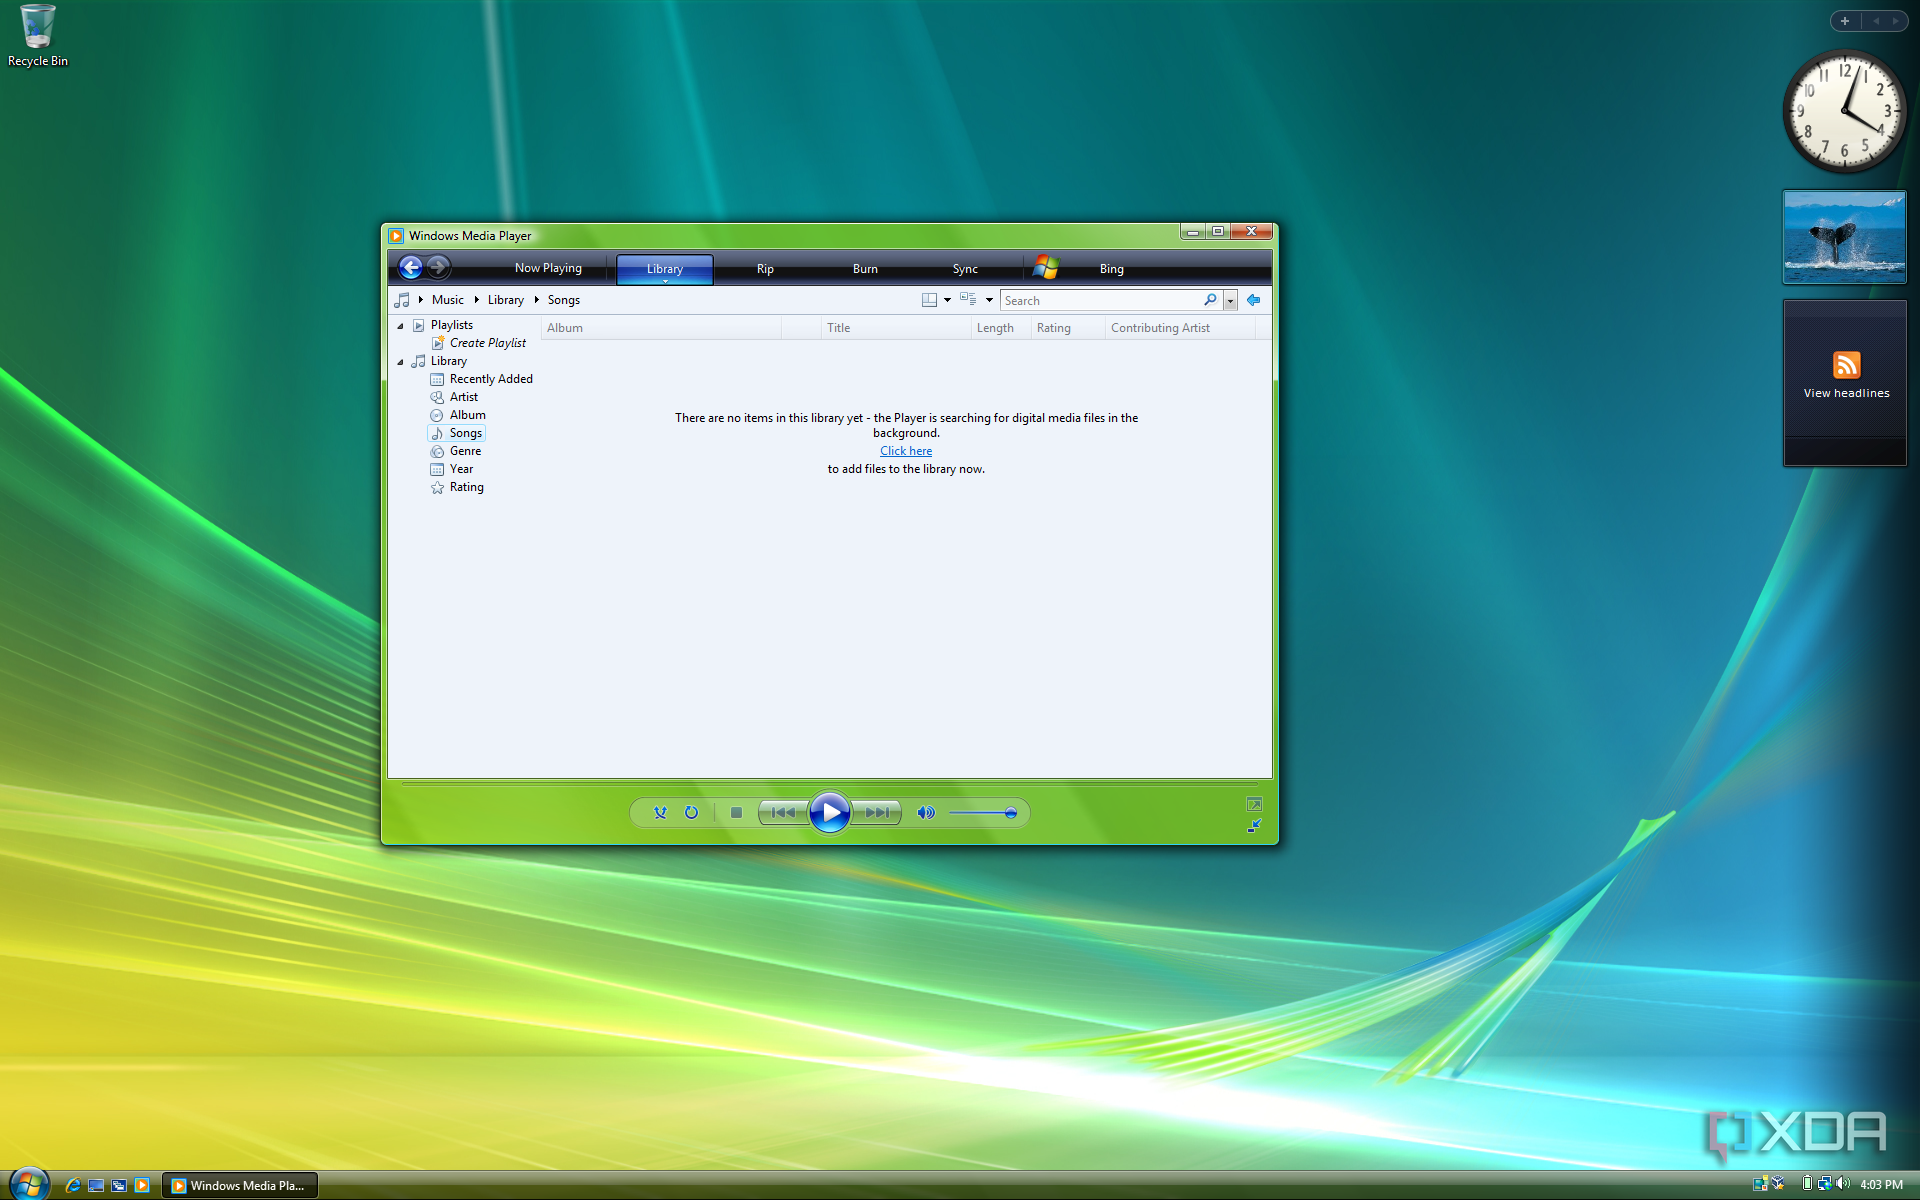Image resolution: width=1920 pixels, height=1200 pixels.
Task: Click the Windows logo online stores icon
Action: (x=1046, y=267)
